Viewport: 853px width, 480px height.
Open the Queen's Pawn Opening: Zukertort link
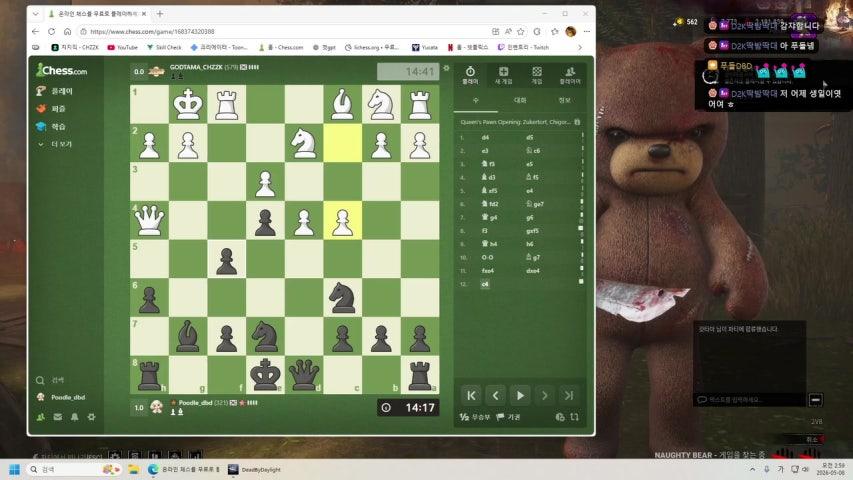[515, 122]
